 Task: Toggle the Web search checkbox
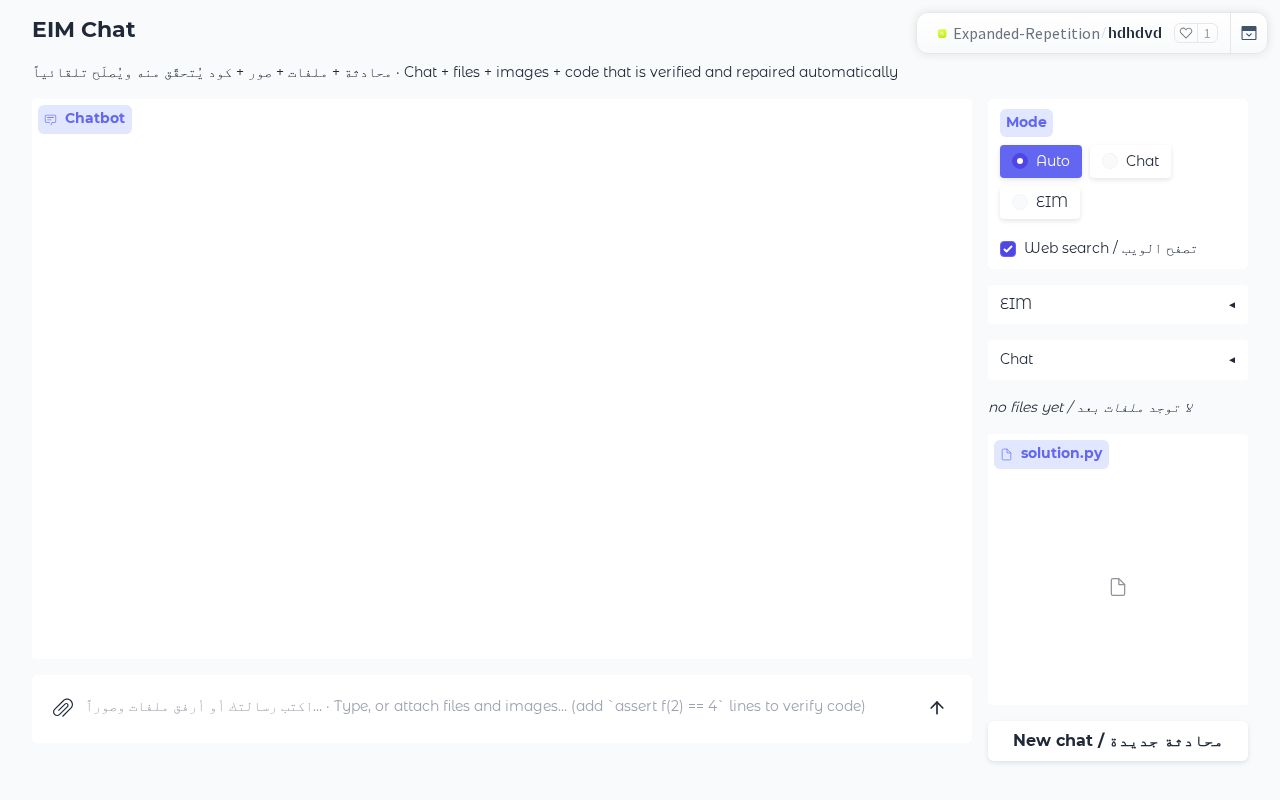click(1008, 249)
